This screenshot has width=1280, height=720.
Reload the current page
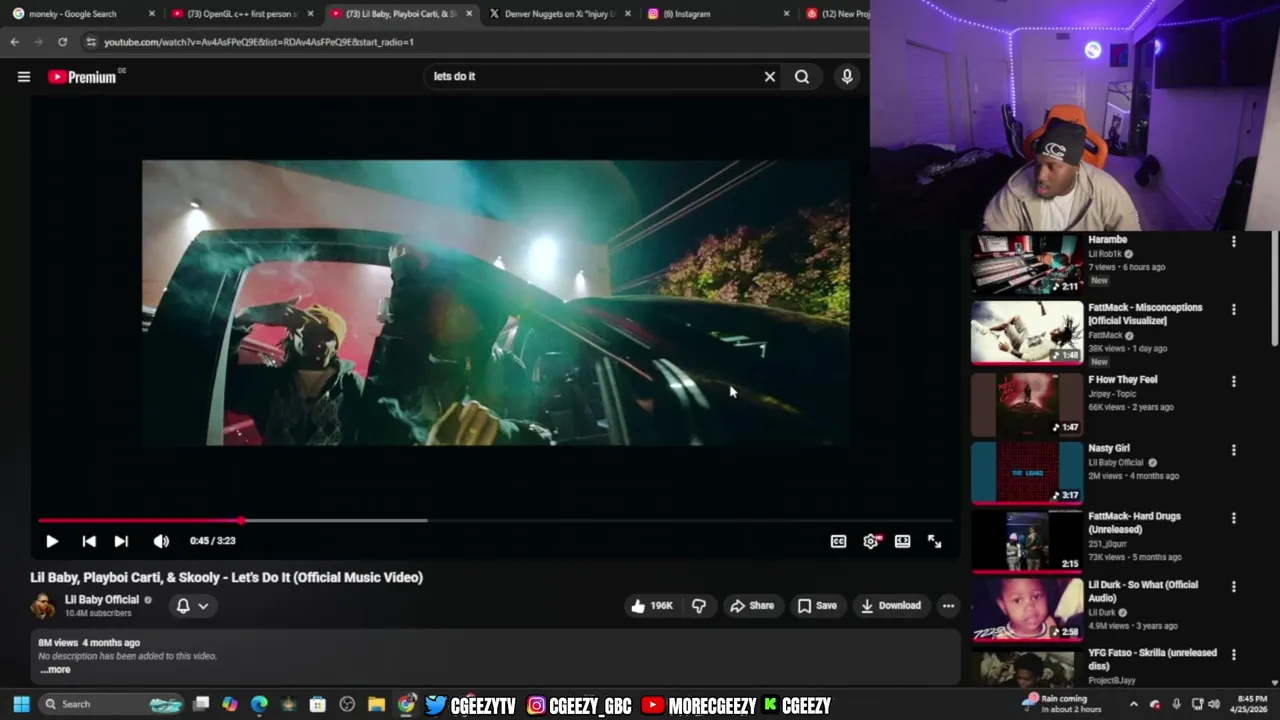click(62, 42)
